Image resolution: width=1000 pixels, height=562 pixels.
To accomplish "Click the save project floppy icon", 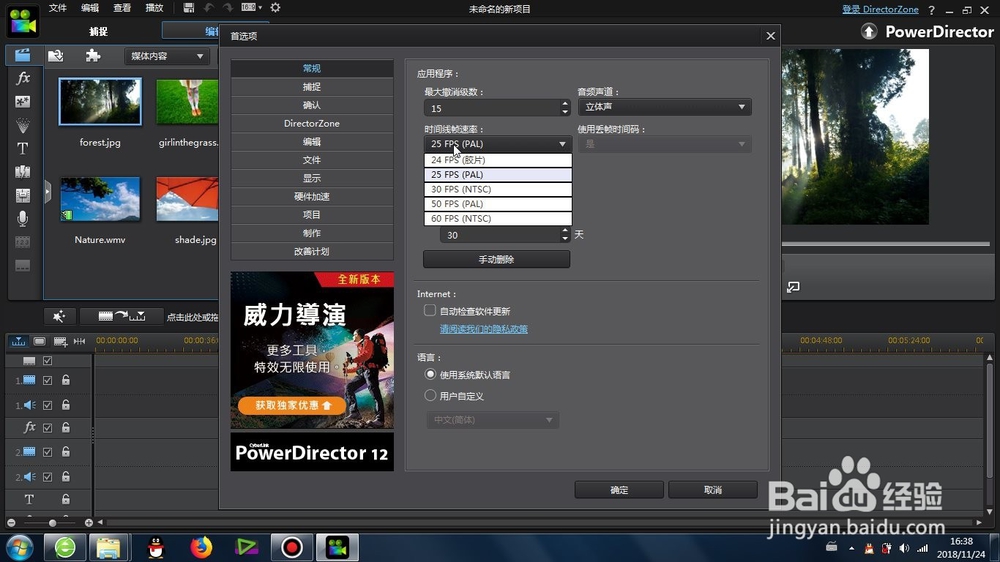I will (x=188, y=8).
